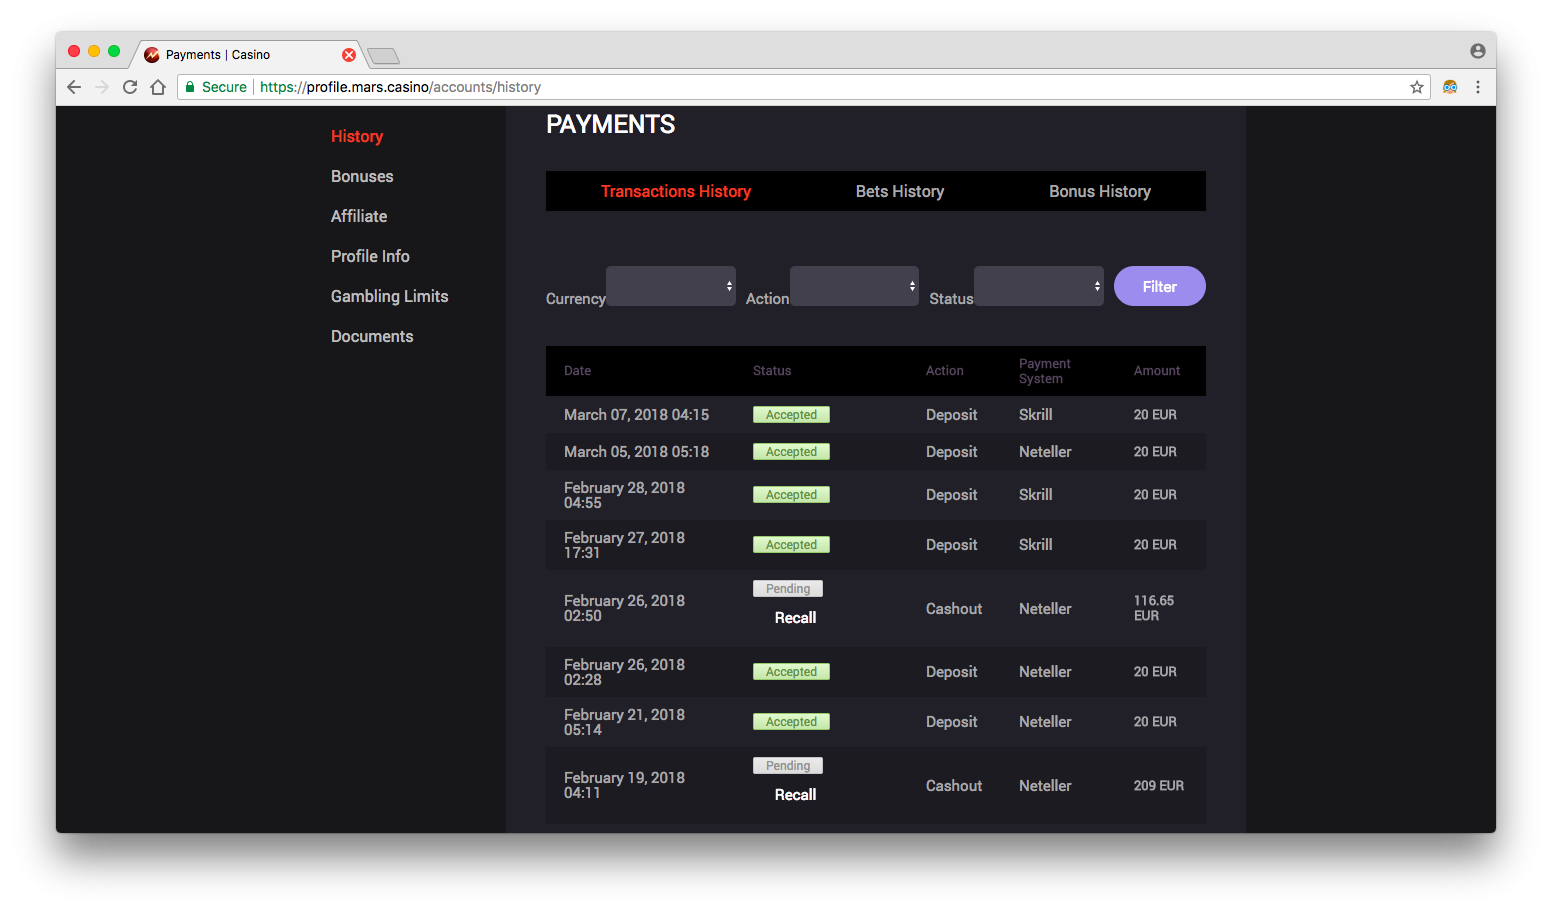Click Cashout in the February 19 row
Viewport: 1552px width, 913px height.
click(953, 786)
